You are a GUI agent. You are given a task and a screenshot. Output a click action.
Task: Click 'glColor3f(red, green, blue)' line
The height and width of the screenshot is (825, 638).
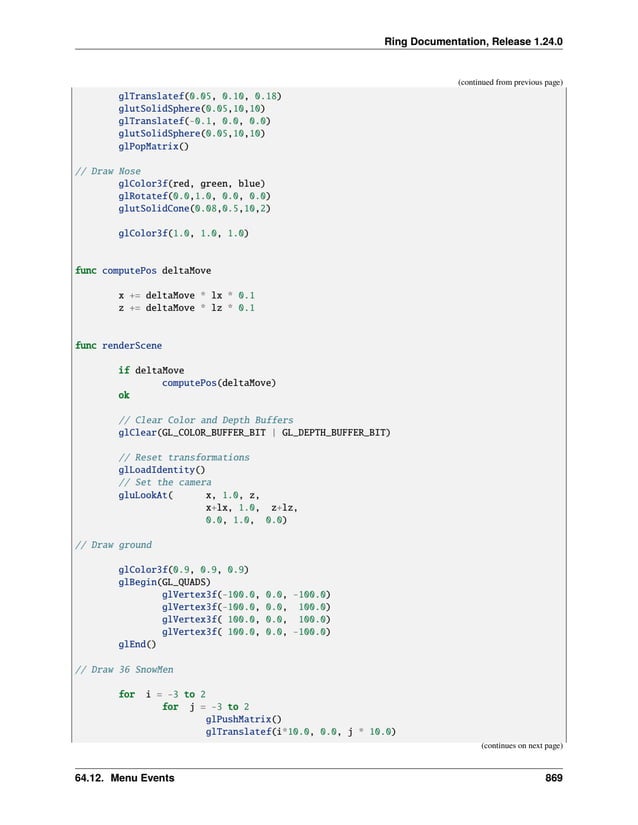coord(191,184)
